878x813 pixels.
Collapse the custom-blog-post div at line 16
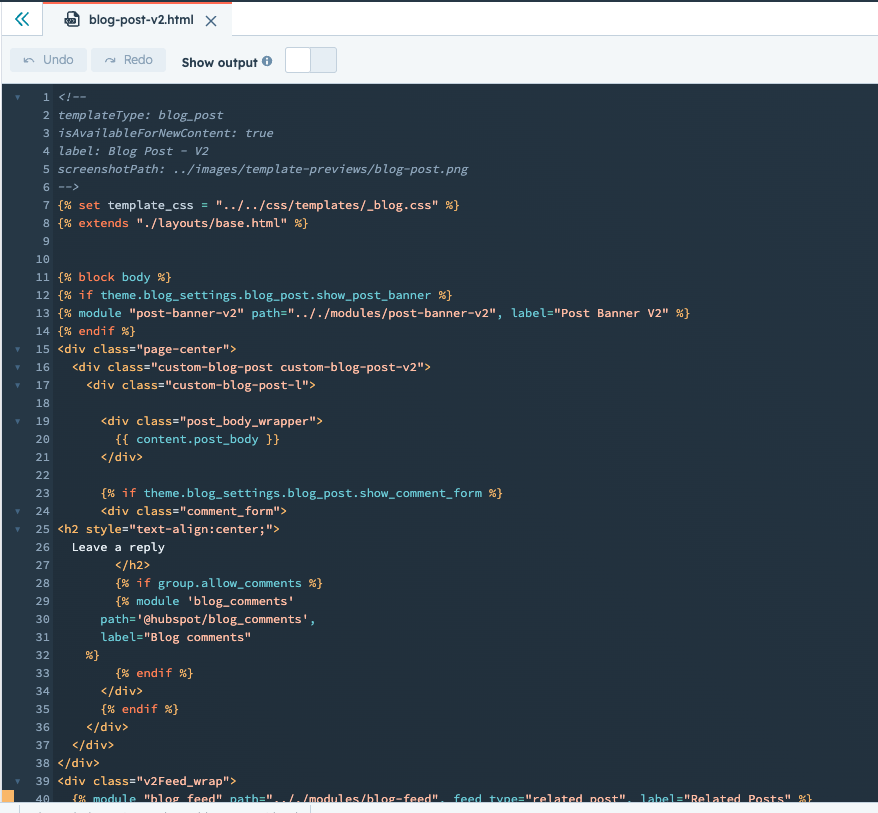(x=17, y=367)
